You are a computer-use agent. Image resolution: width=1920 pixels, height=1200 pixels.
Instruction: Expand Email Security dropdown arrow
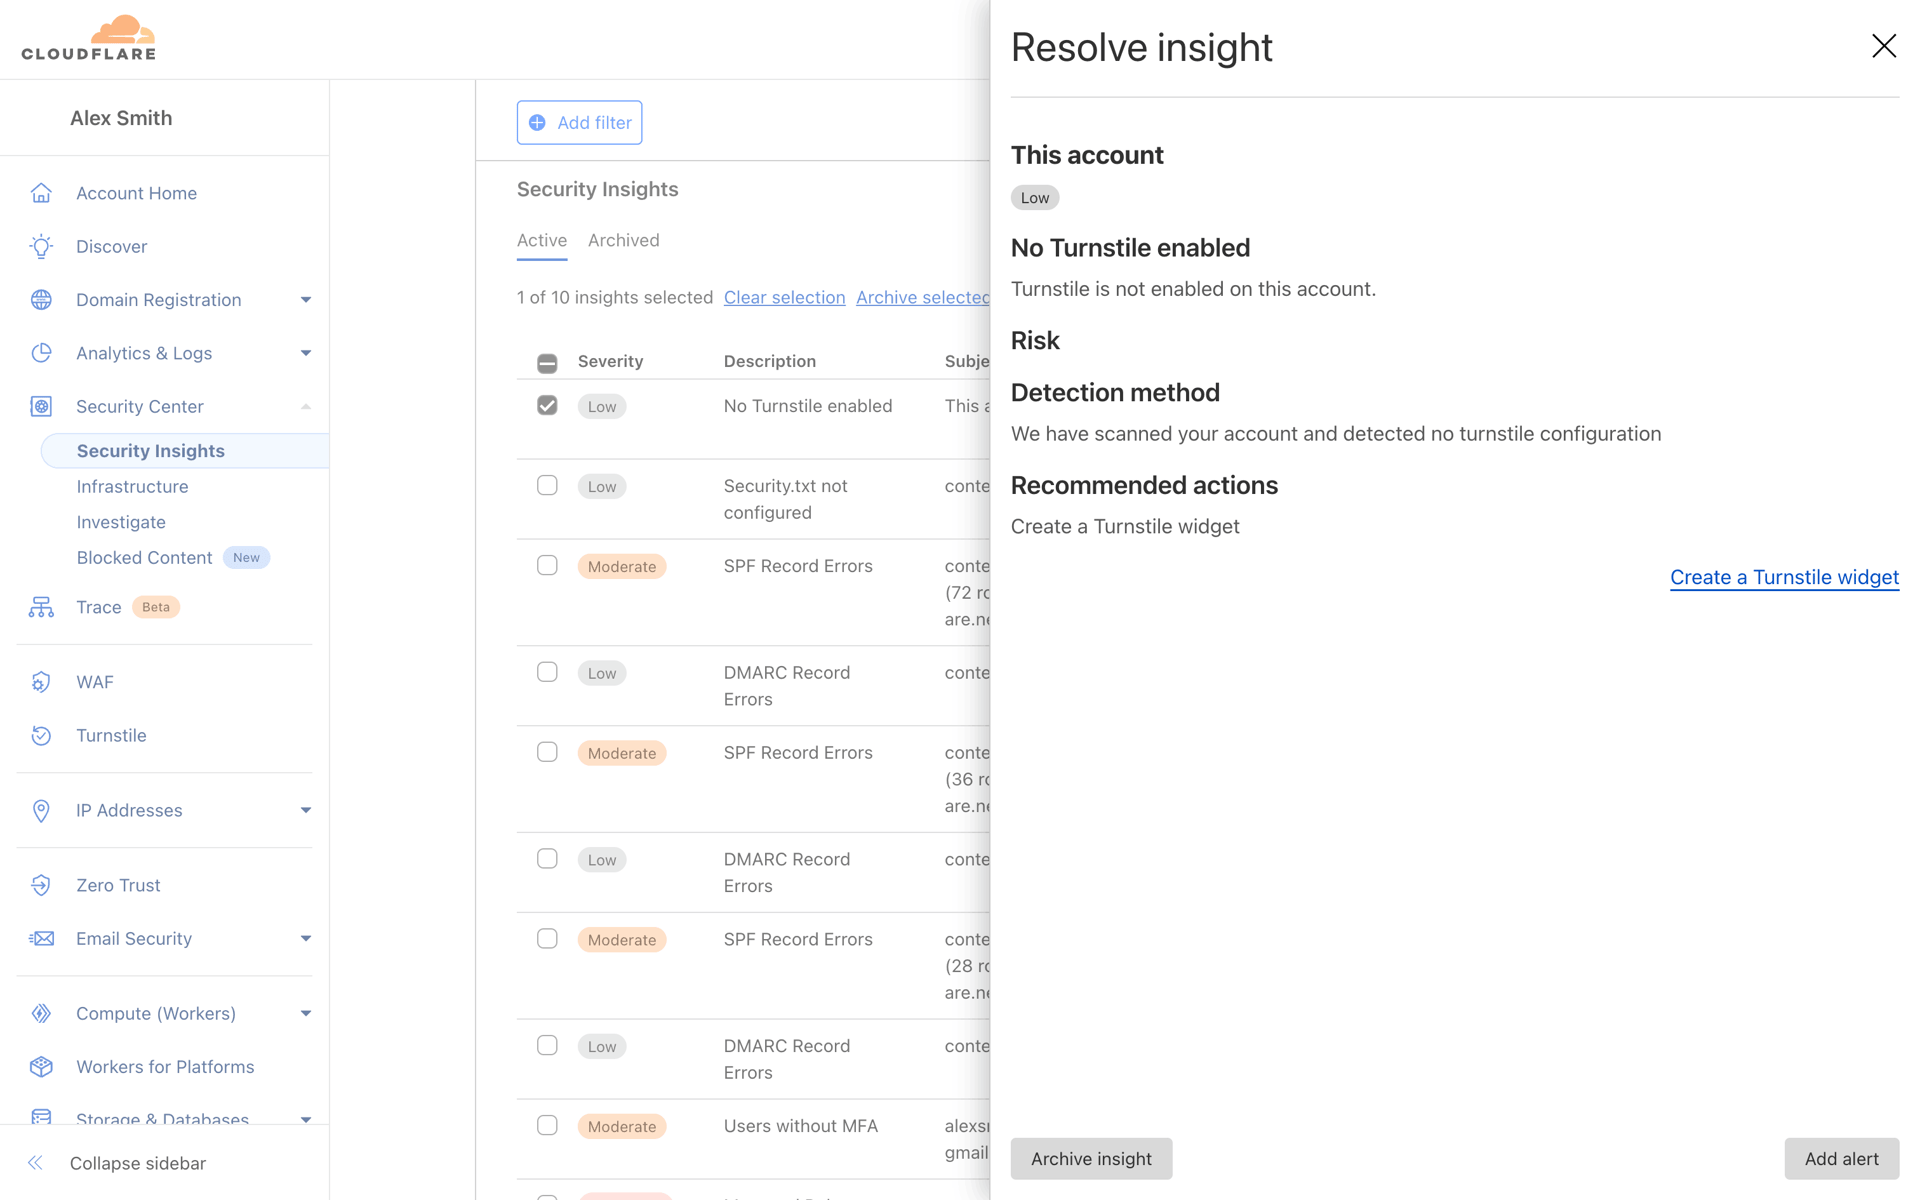[306, 938]
